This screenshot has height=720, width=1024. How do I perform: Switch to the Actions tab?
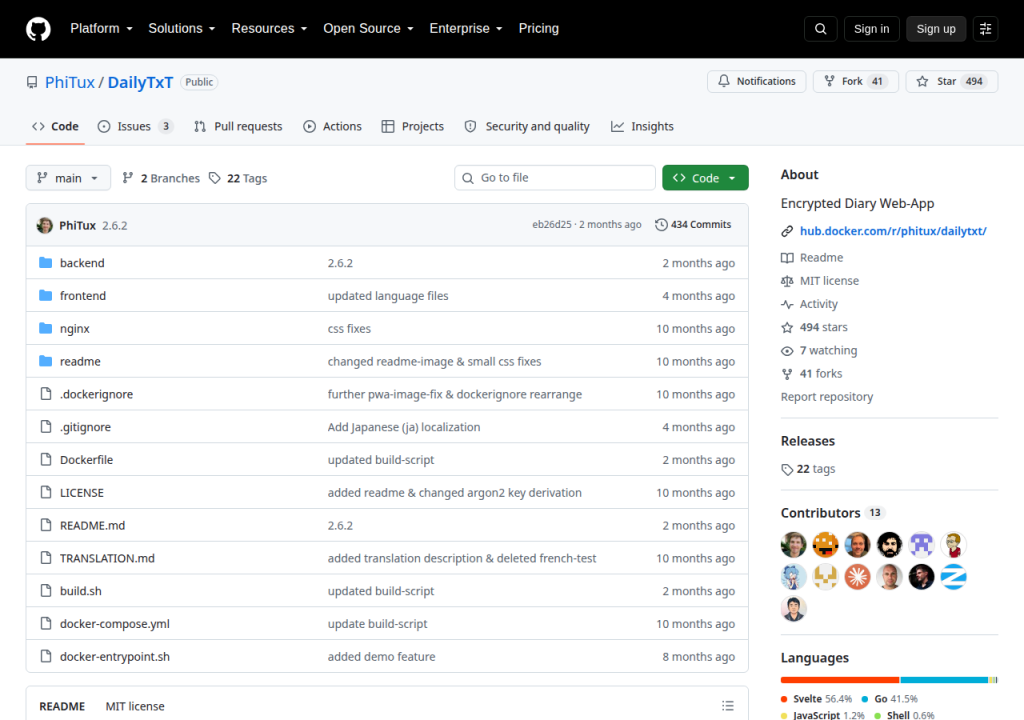tap(332, 126)
